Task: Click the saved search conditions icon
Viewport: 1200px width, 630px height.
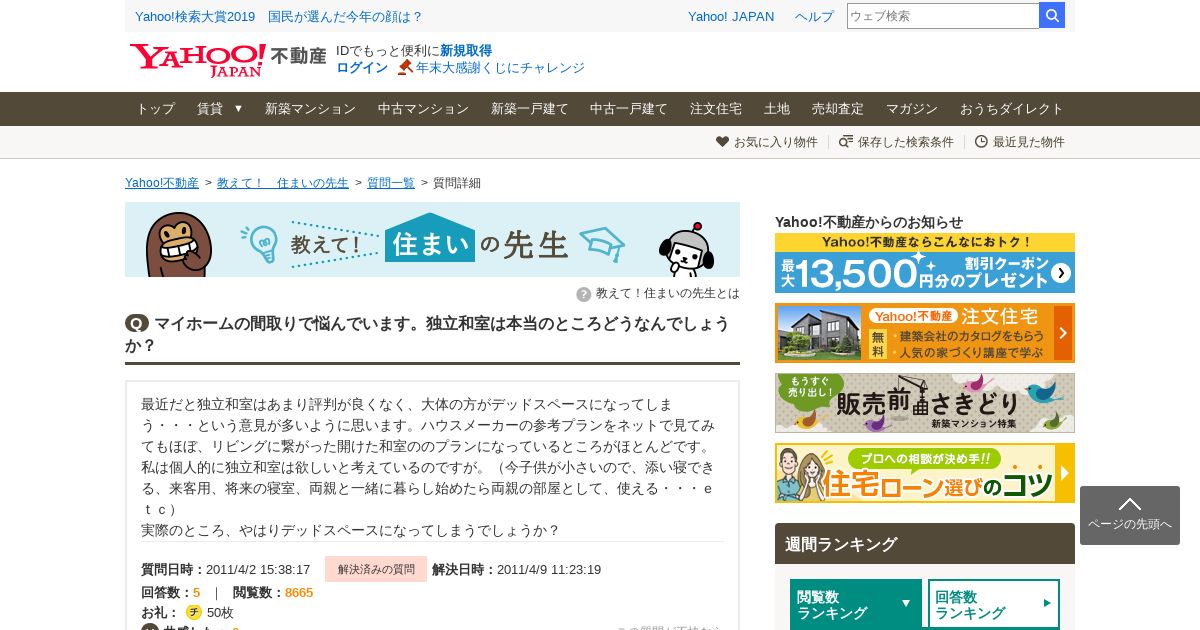Action: [x=846, y=142]
